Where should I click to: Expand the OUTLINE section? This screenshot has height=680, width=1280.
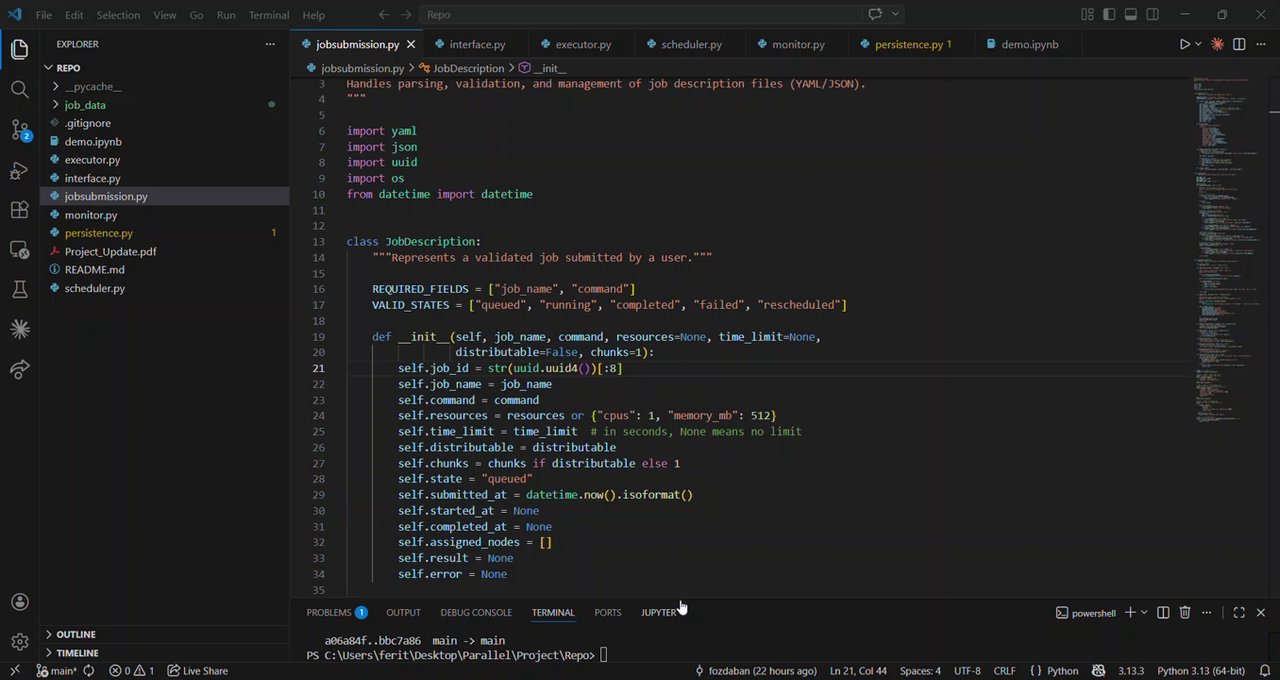pyautogui.click(x=76, y=634)
